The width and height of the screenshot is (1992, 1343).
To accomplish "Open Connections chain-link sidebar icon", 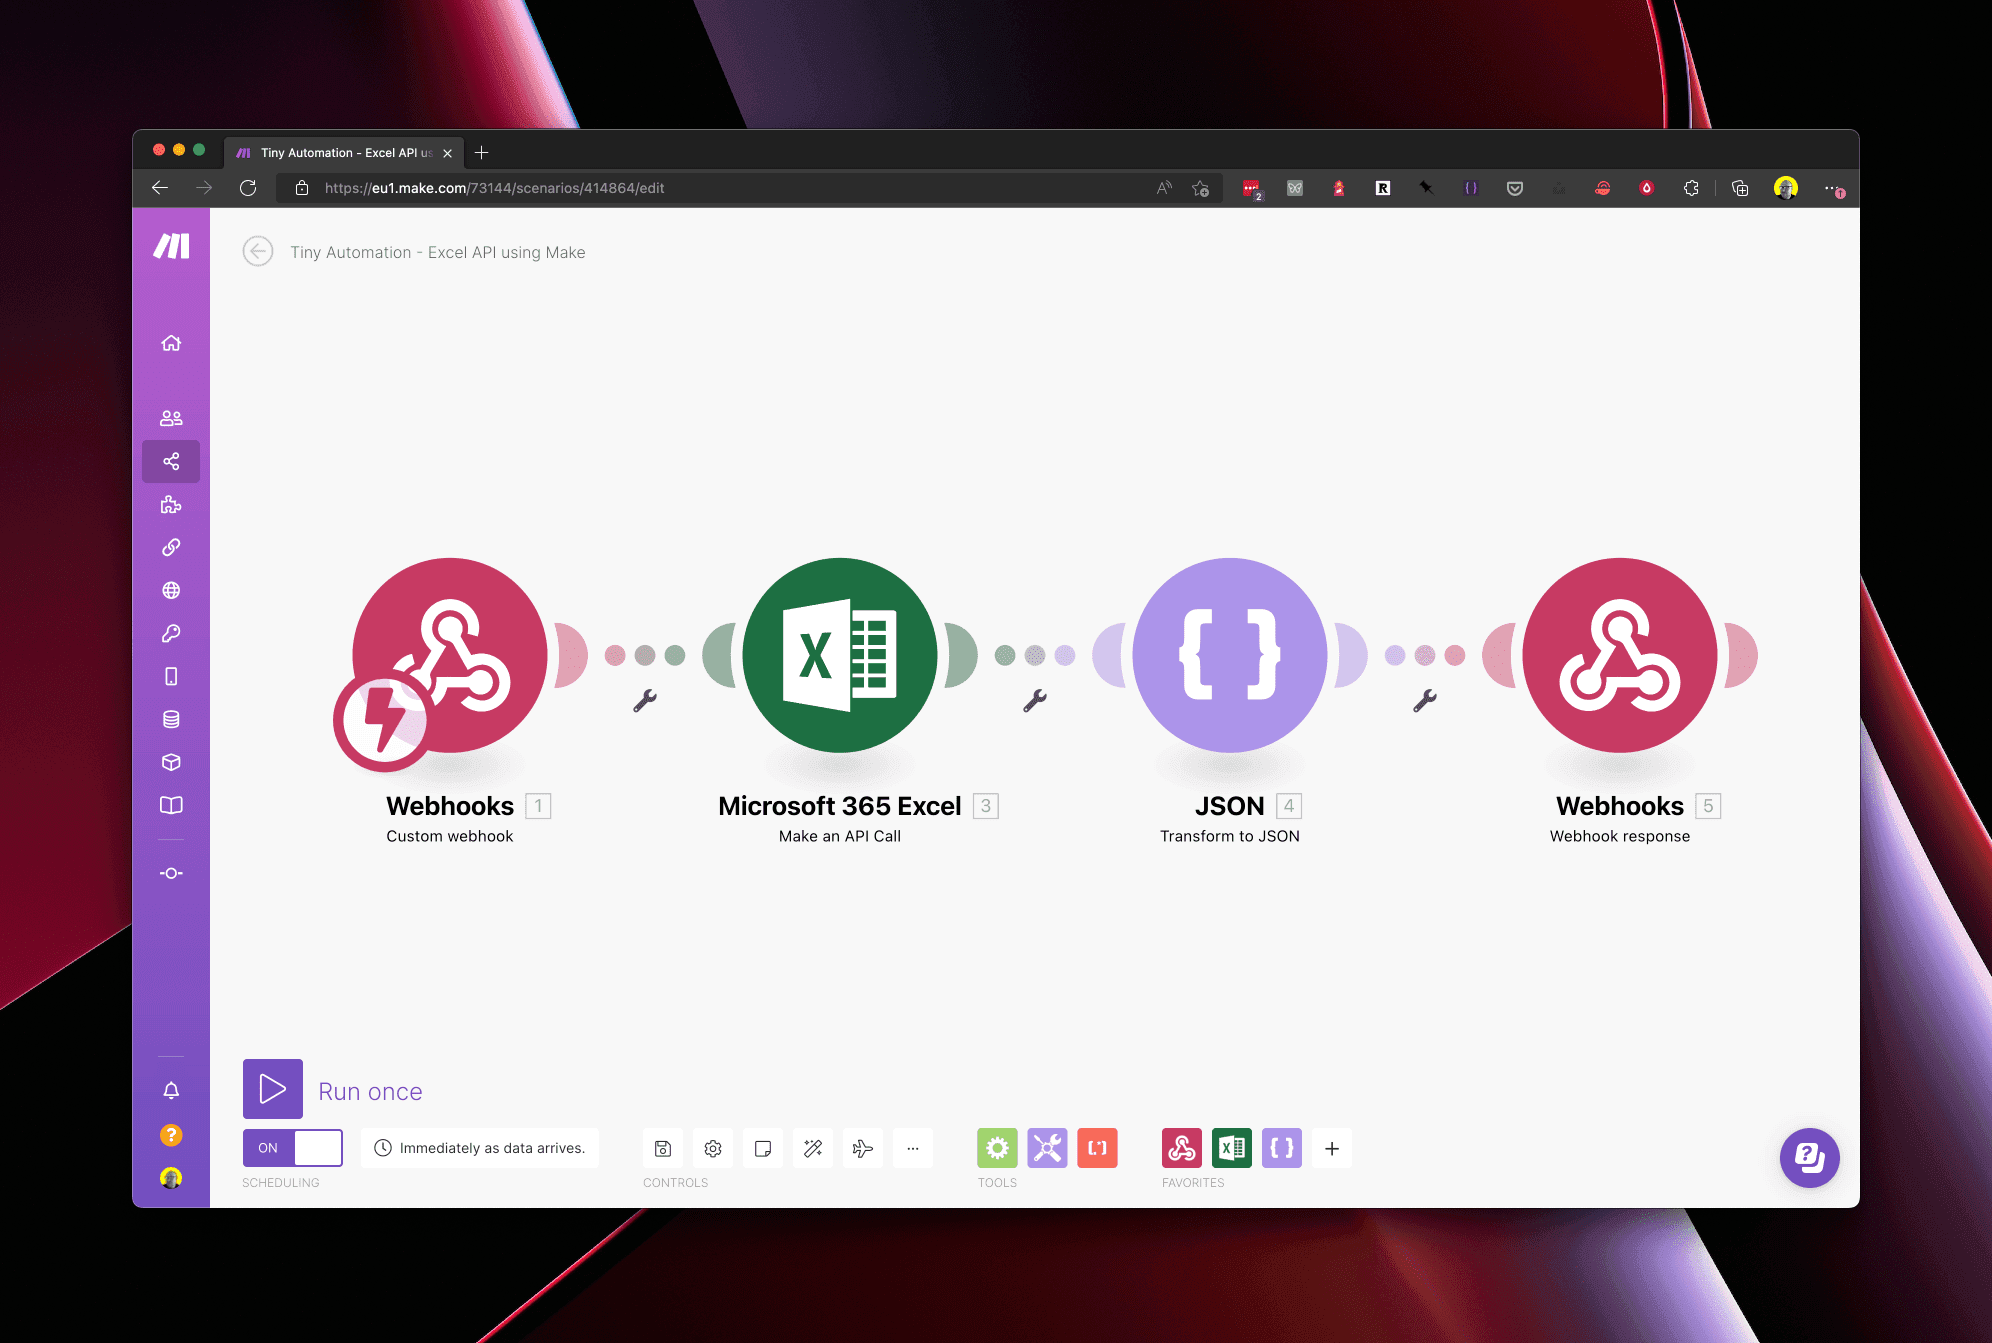I will 171,547.
